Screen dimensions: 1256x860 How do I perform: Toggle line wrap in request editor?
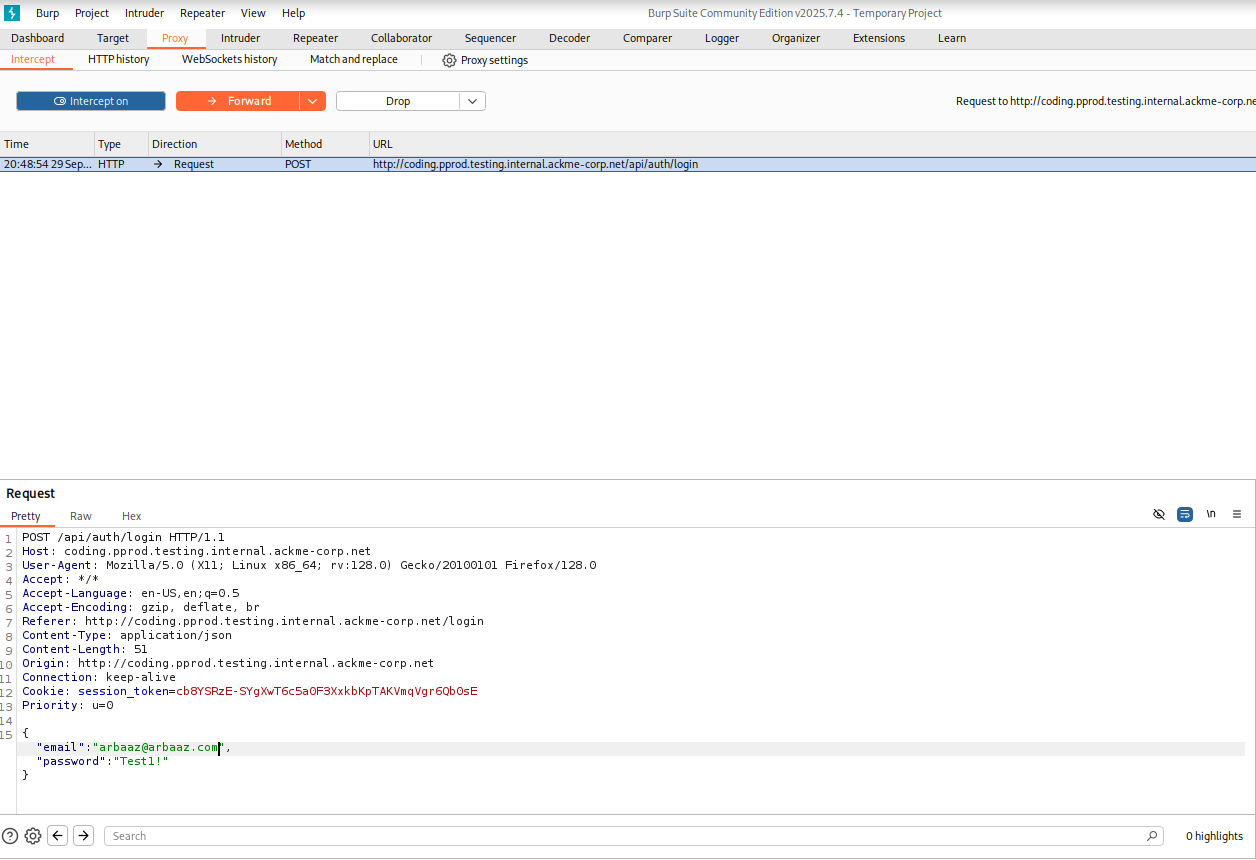click(x=1185, y=514)
